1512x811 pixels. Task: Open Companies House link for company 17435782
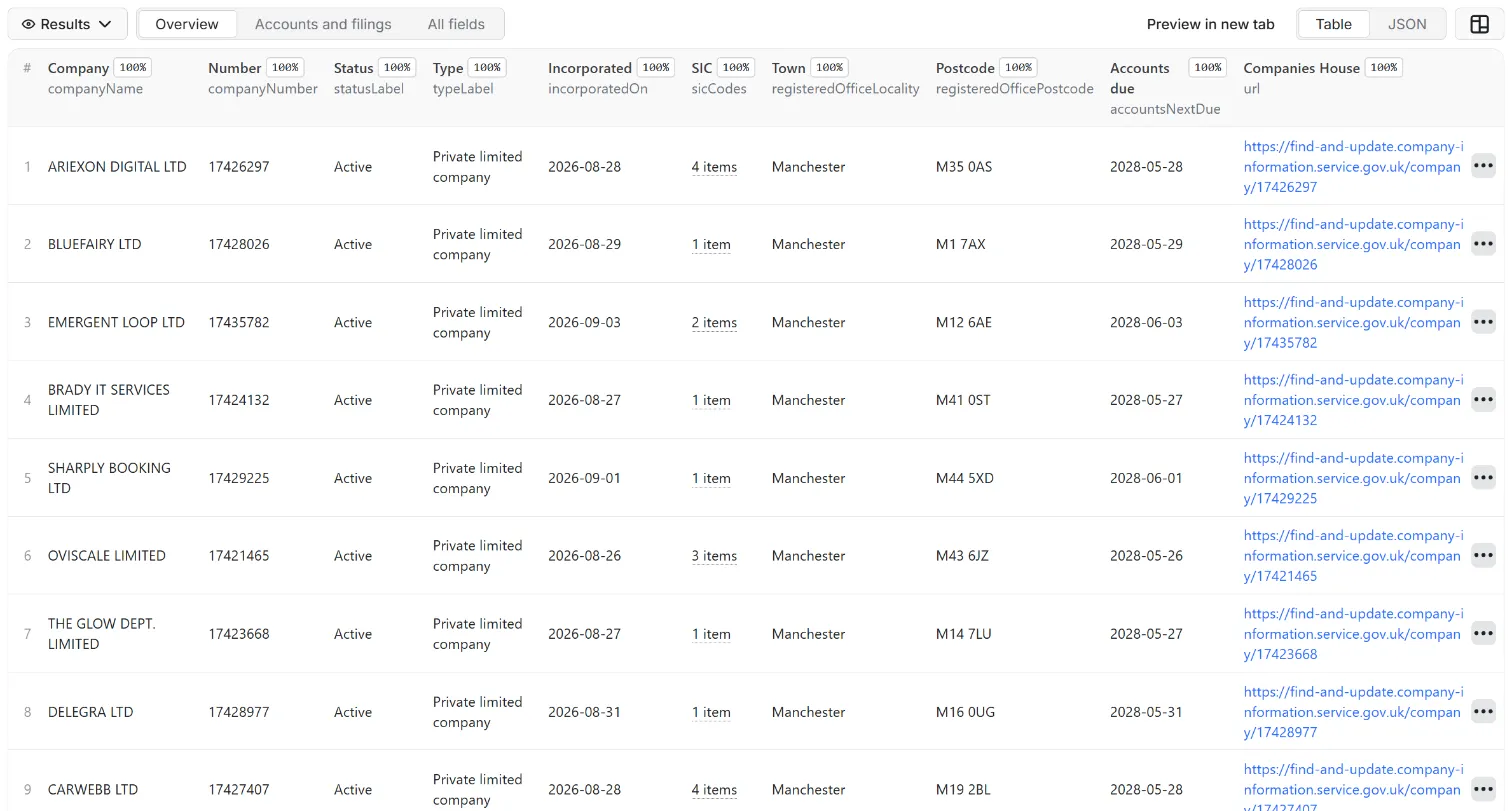tap(1353, 322)
